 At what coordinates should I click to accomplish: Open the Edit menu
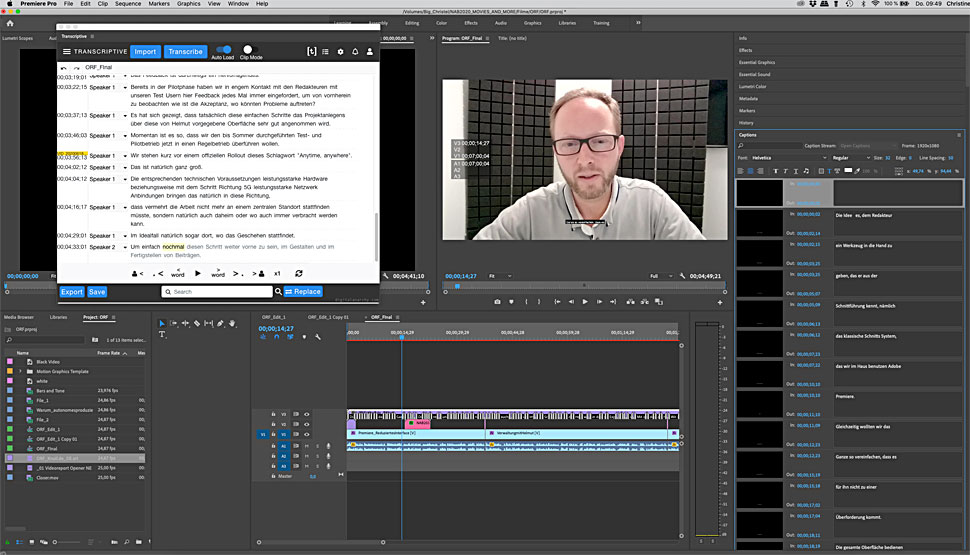click(85, 4)
